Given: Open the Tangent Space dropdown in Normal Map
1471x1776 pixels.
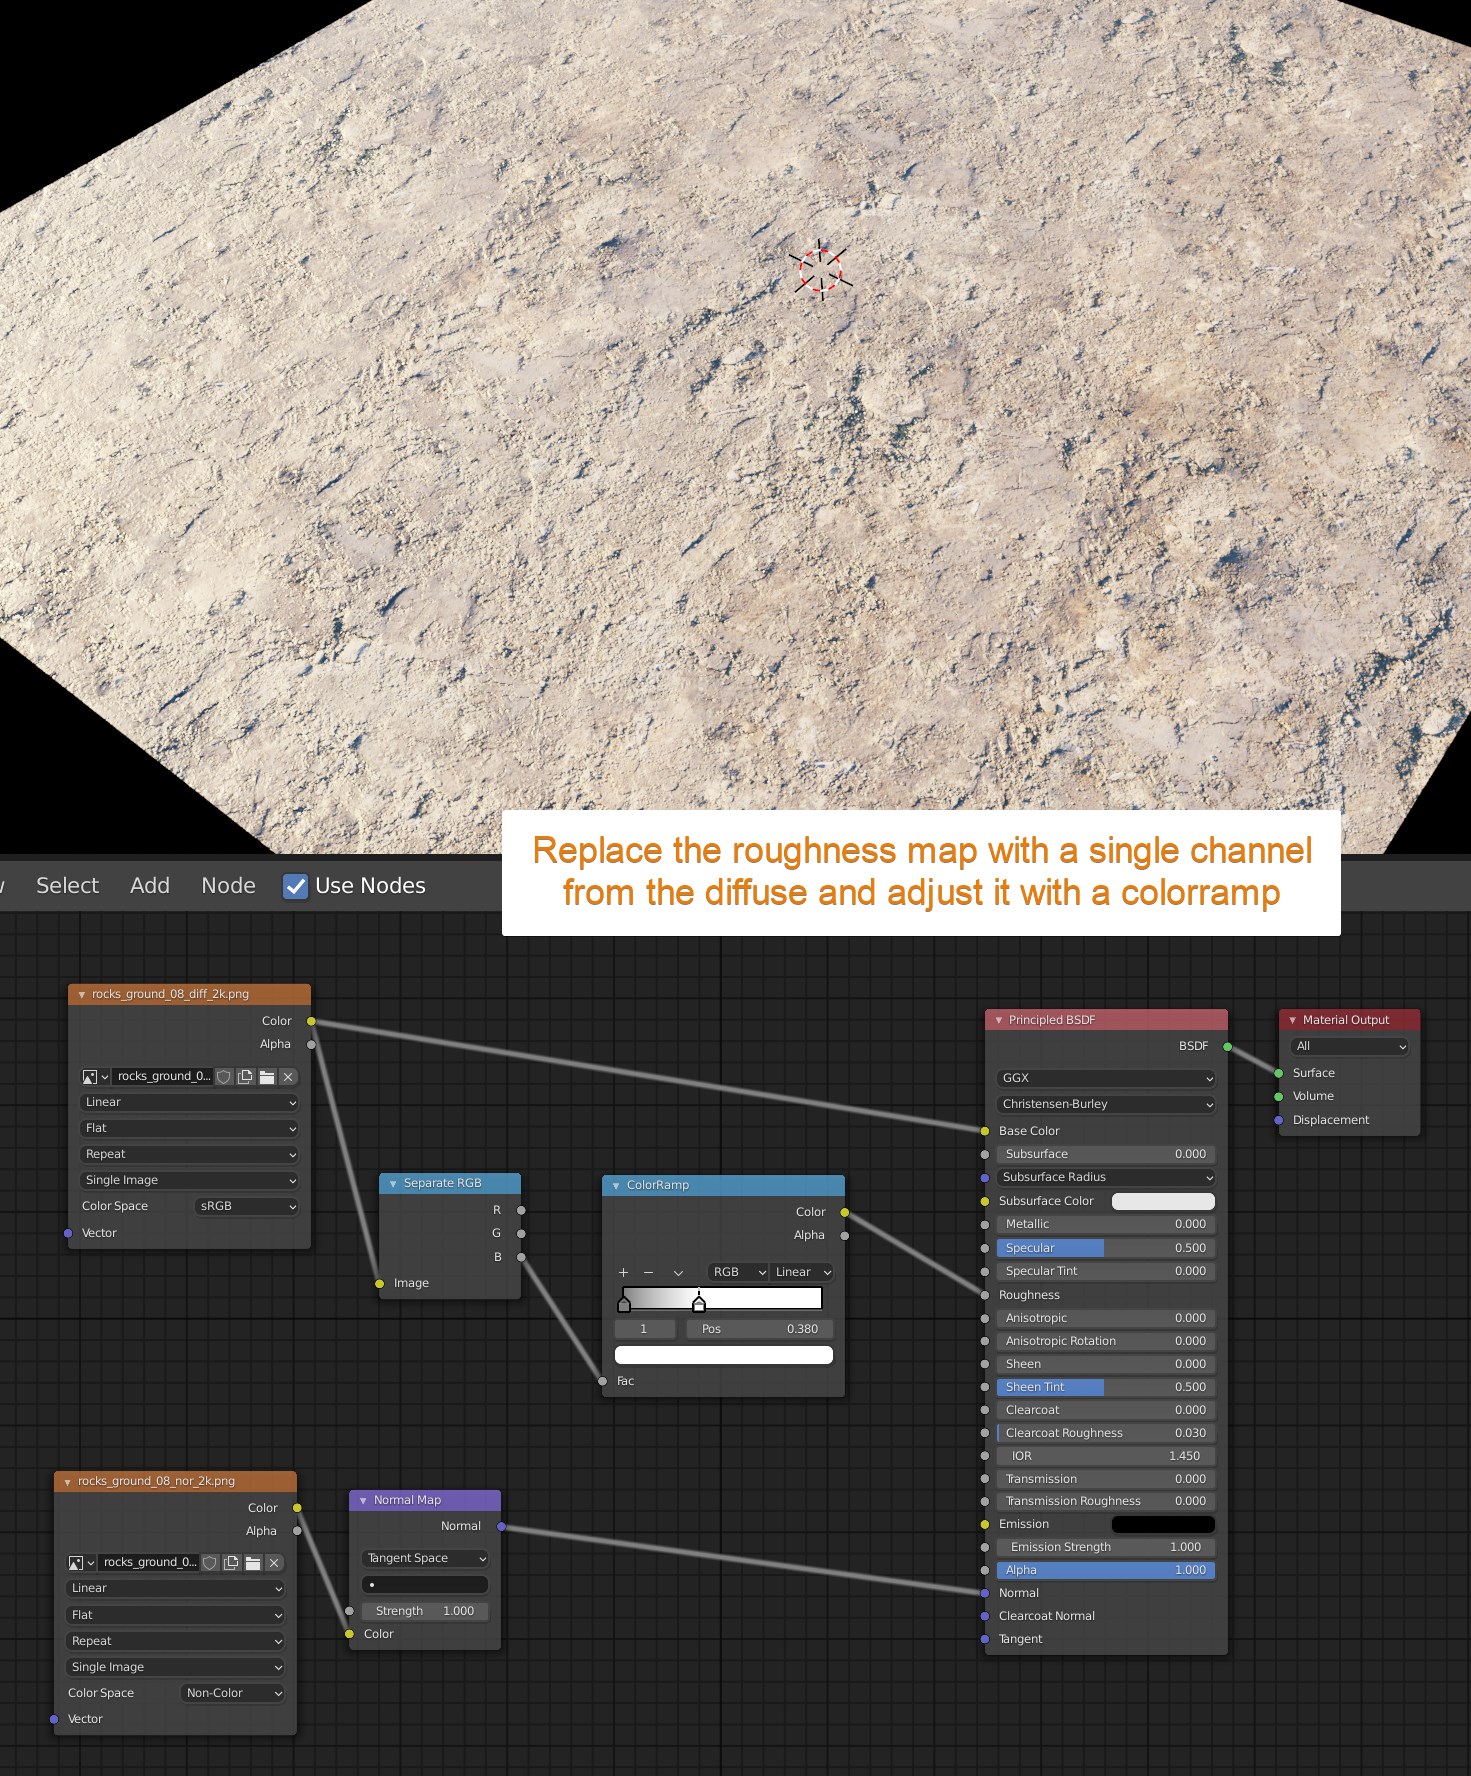Looking at the screenshot, I should (x=425, y=1558).
